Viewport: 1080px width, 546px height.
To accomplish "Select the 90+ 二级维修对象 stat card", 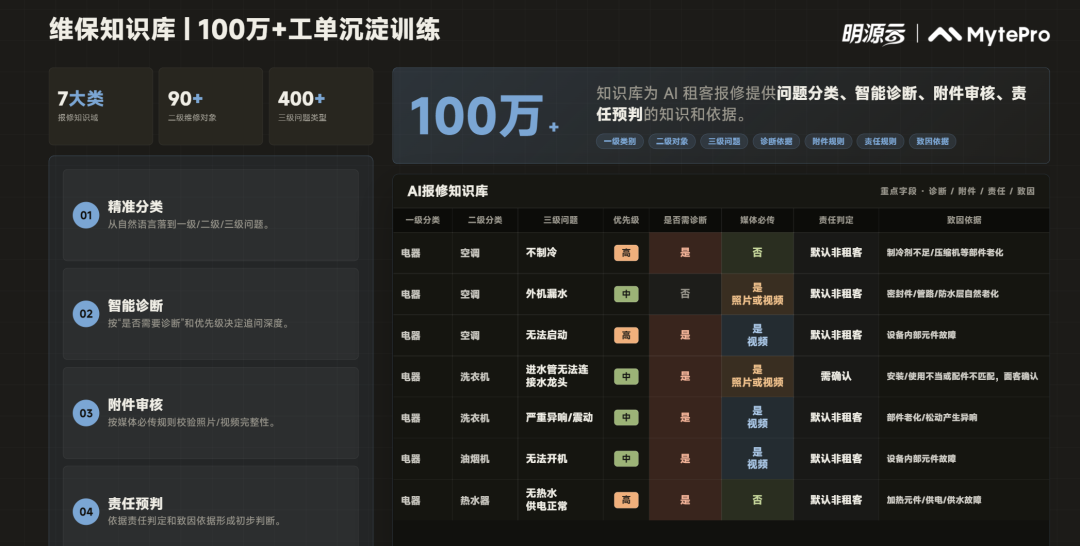I will click(211, 106).
